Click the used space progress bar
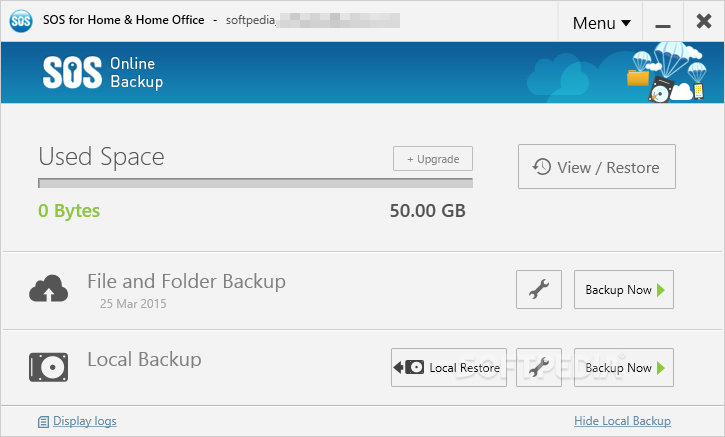The width and height of the screenshot is (725, 437). [255, 183]
